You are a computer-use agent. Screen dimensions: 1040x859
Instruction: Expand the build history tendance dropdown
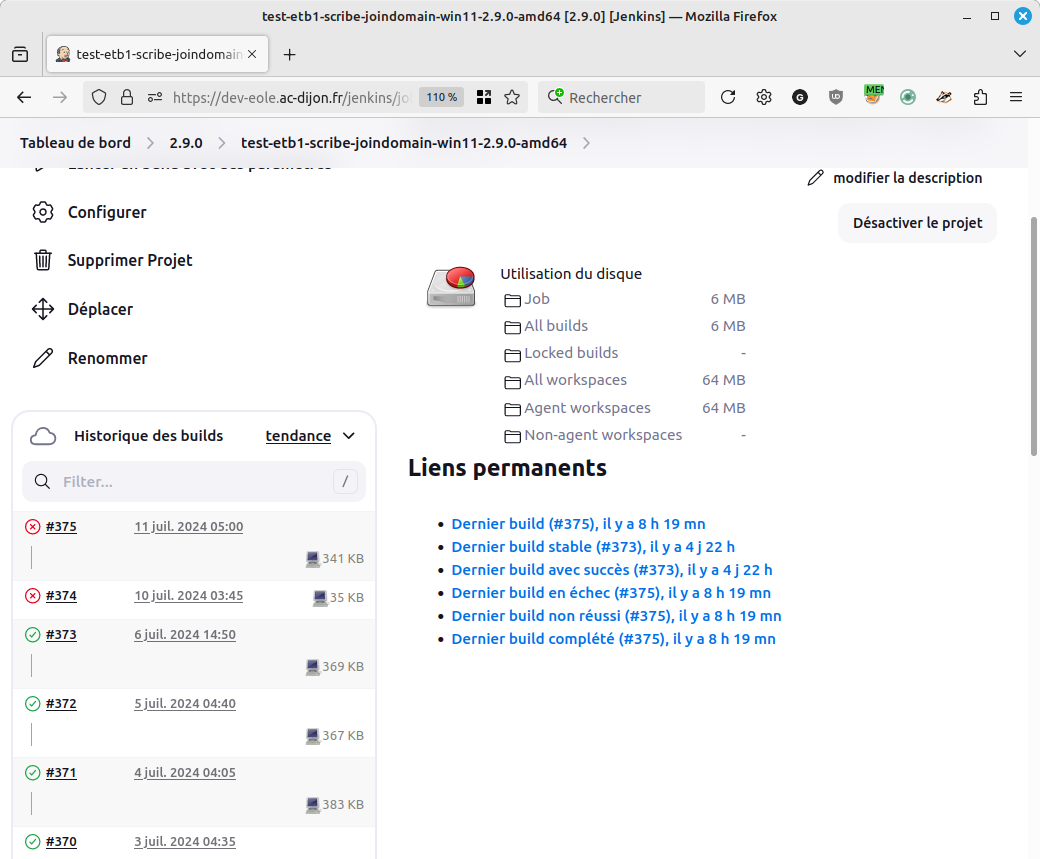pos(348,436)
